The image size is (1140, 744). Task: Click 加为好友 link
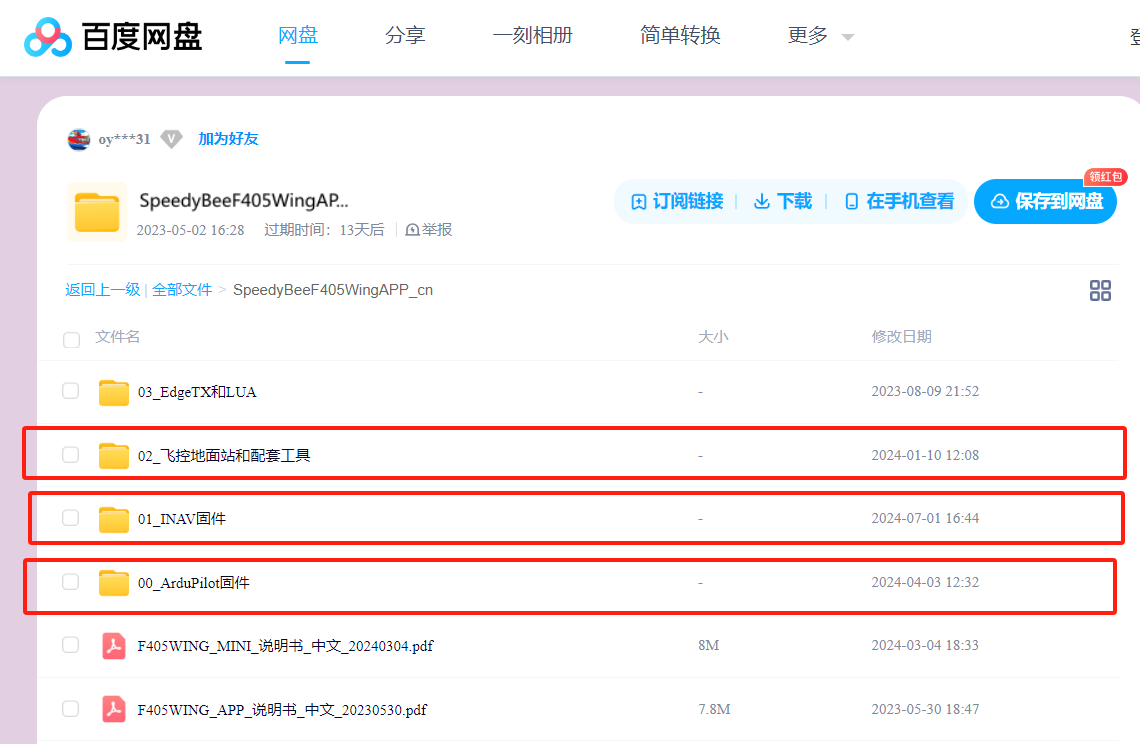[228, 139]
